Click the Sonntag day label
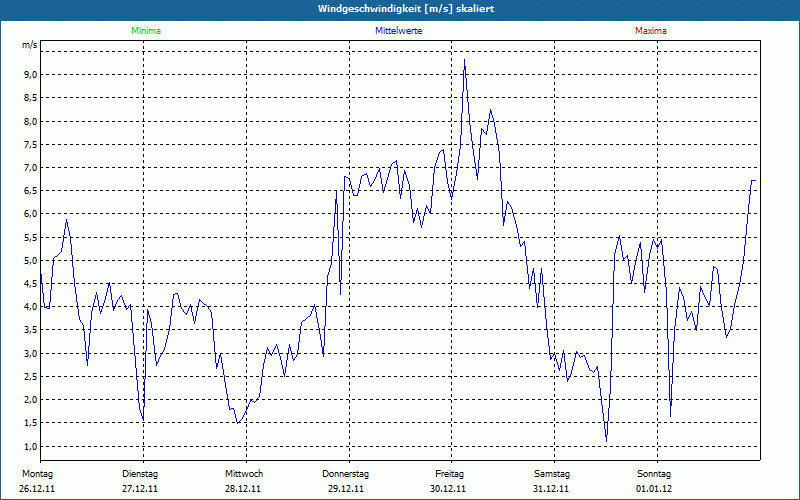800x500 pixels. pyautogui.click(x=654, y=474)
